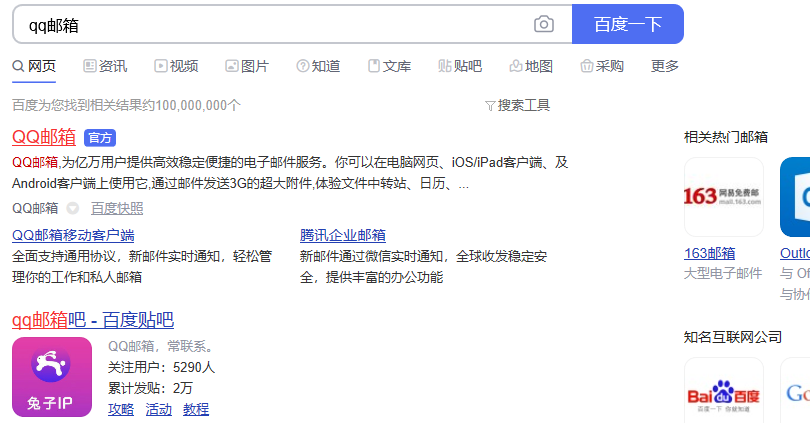Screen dimensions: 810x423
Task: Open 搜索工具 filter options
Action: (518, 105)
